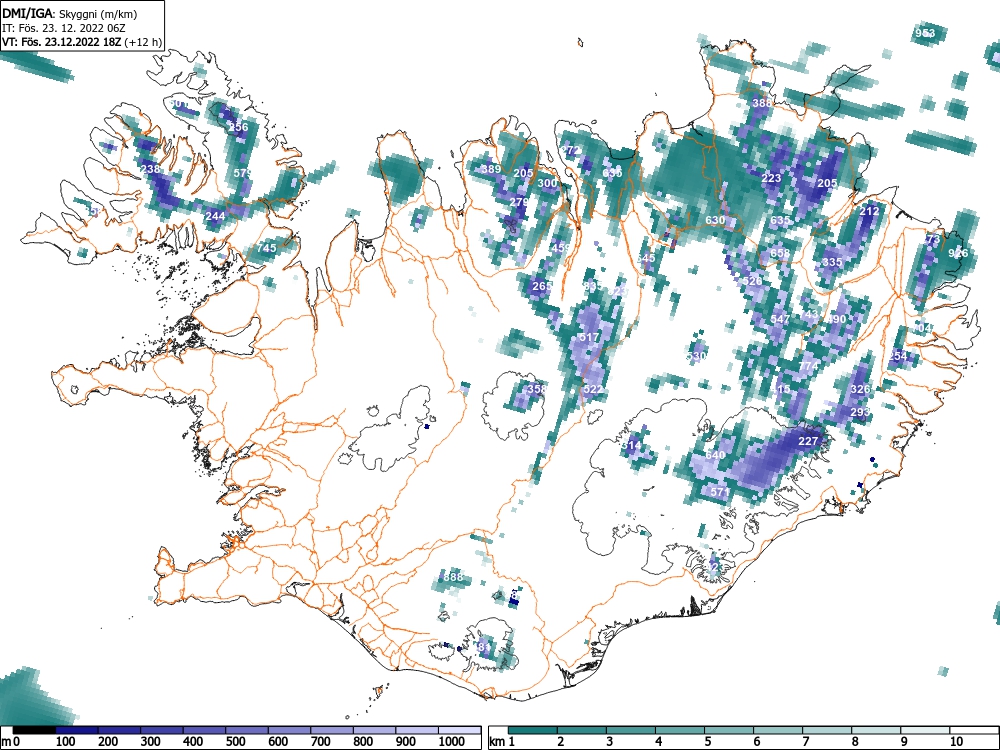Click the map value '212'
The width and height of the screenshot is (1000, 750).
869,211
